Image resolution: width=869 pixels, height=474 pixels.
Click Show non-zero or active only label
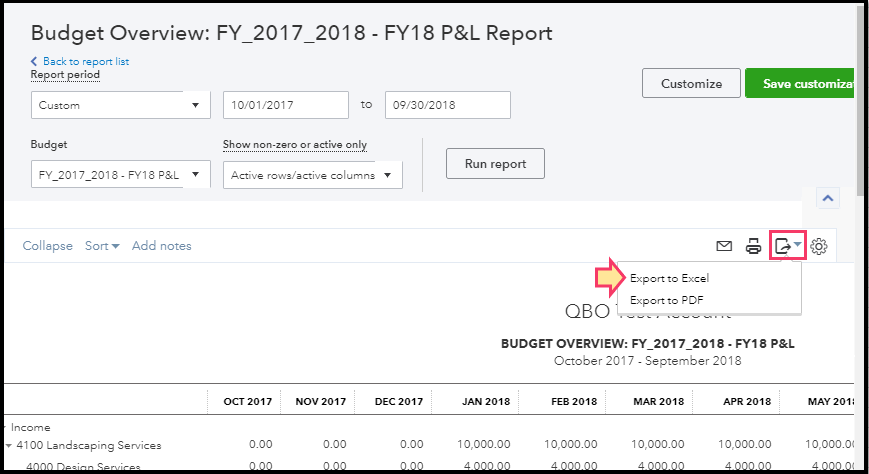pos(295,144)
